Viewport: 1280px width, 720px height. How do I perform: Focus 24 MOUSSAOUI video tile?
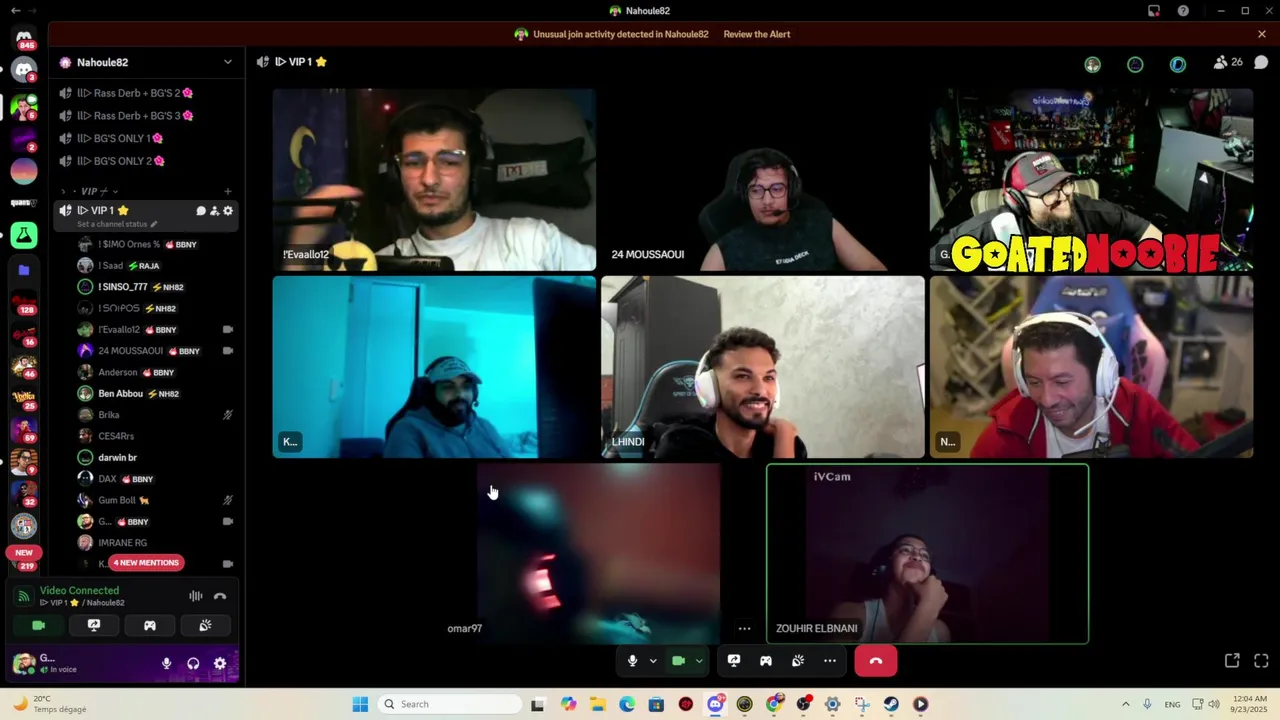[x=763, y=180]
